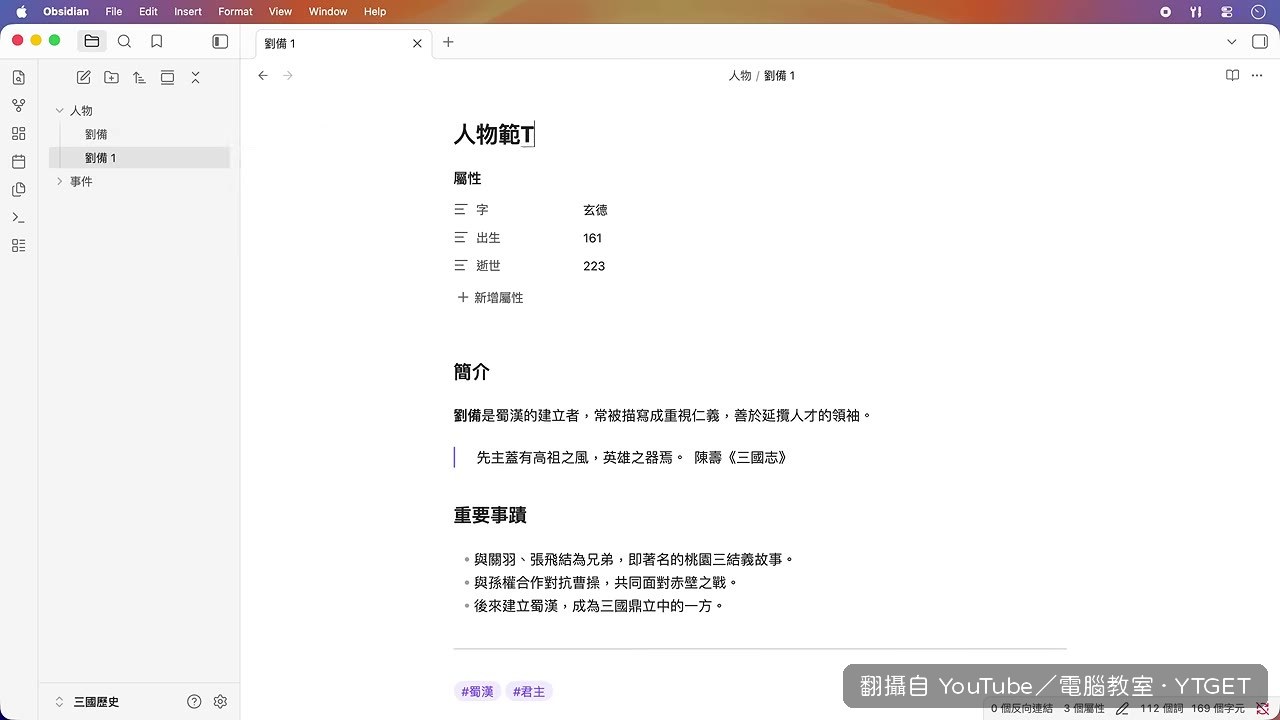Open macOS Control Center in menu bar
This screenshot has height=720, width=1280.
(x=1227, y=12)
